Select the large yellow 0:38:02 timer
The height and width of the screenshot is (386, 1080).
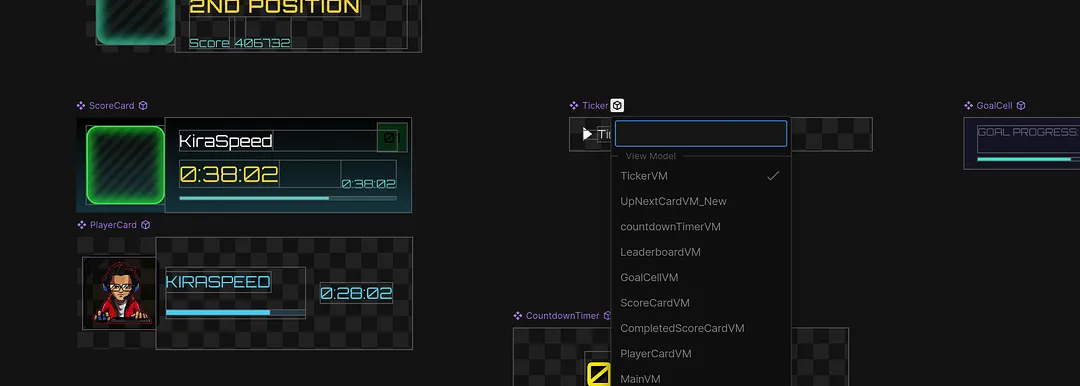click(229, 174)
